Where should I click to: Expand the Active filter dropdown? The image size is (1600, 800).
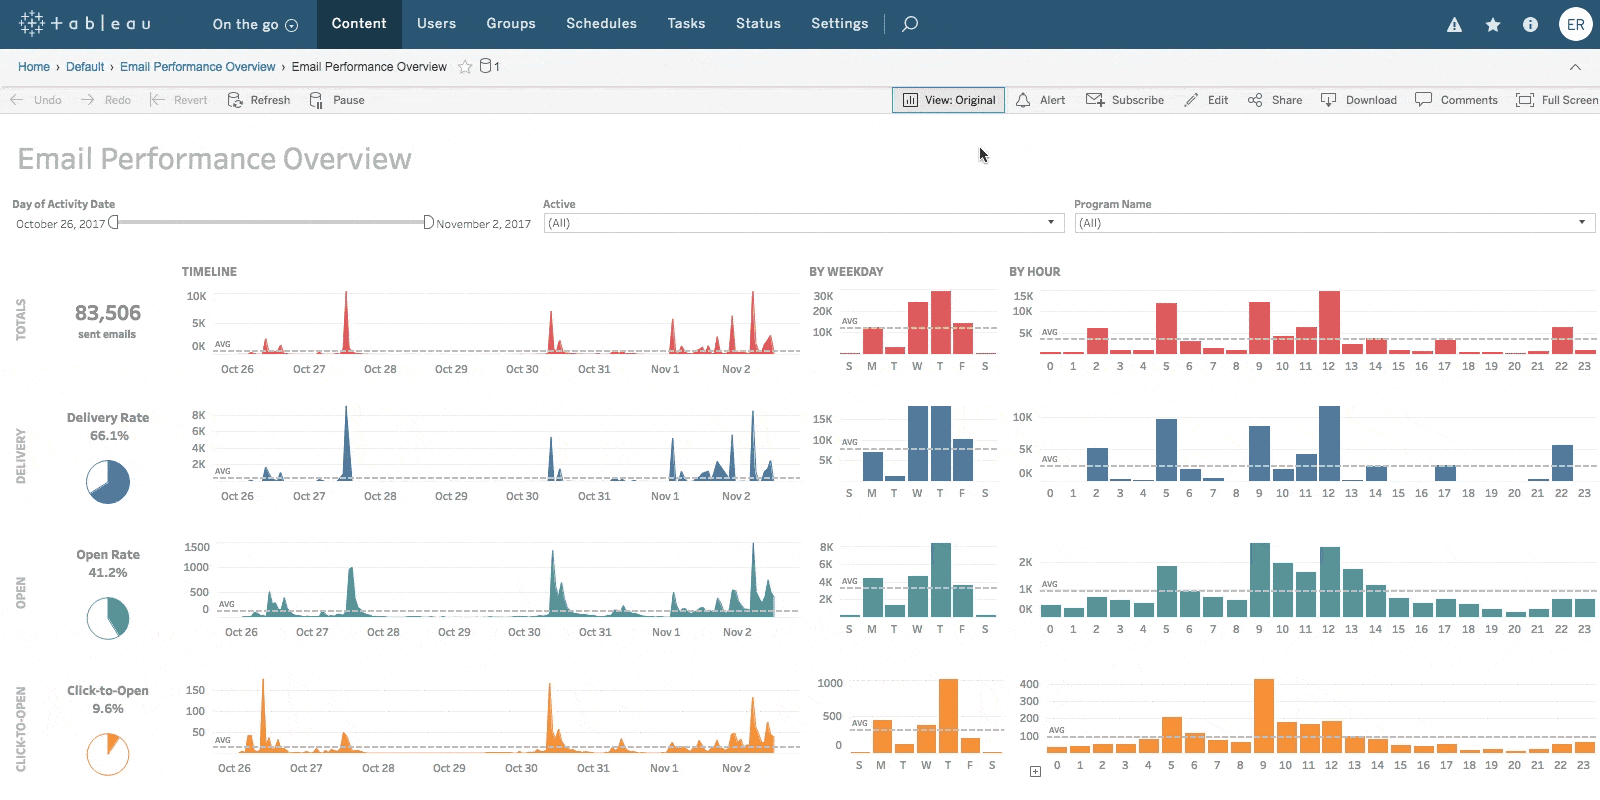tap(1050, 223)
